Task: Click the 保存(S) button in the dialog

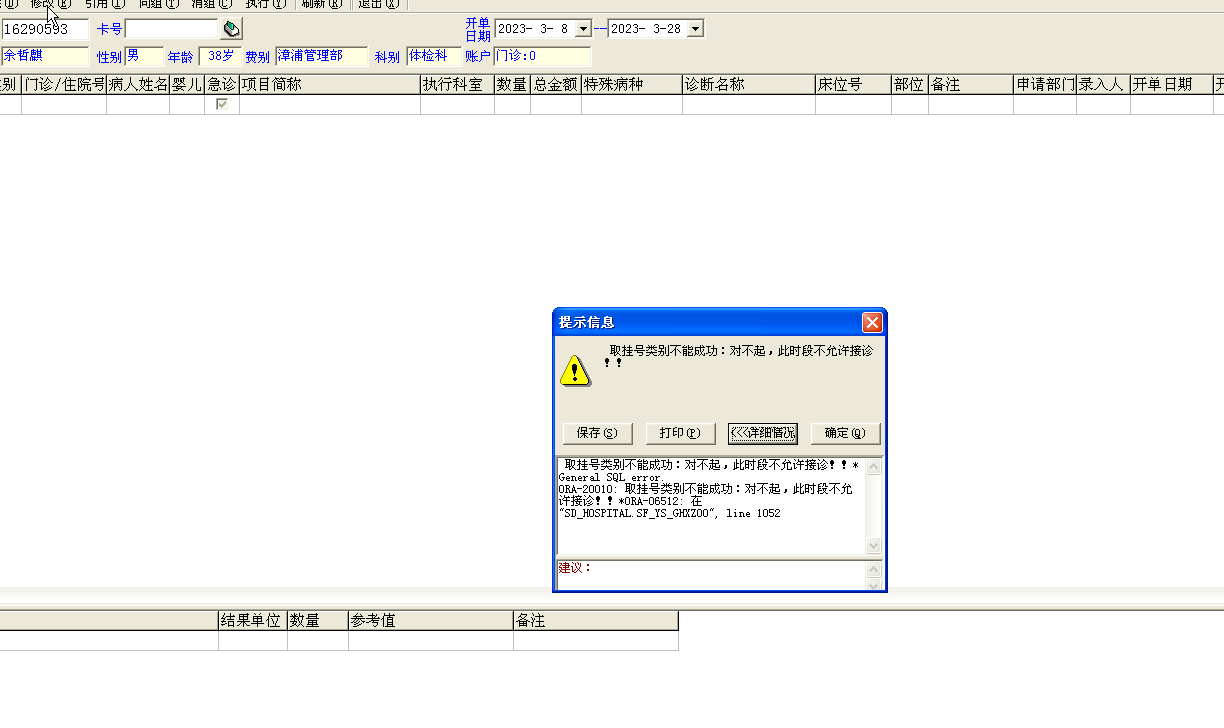Action: click(x=598, y=433)
